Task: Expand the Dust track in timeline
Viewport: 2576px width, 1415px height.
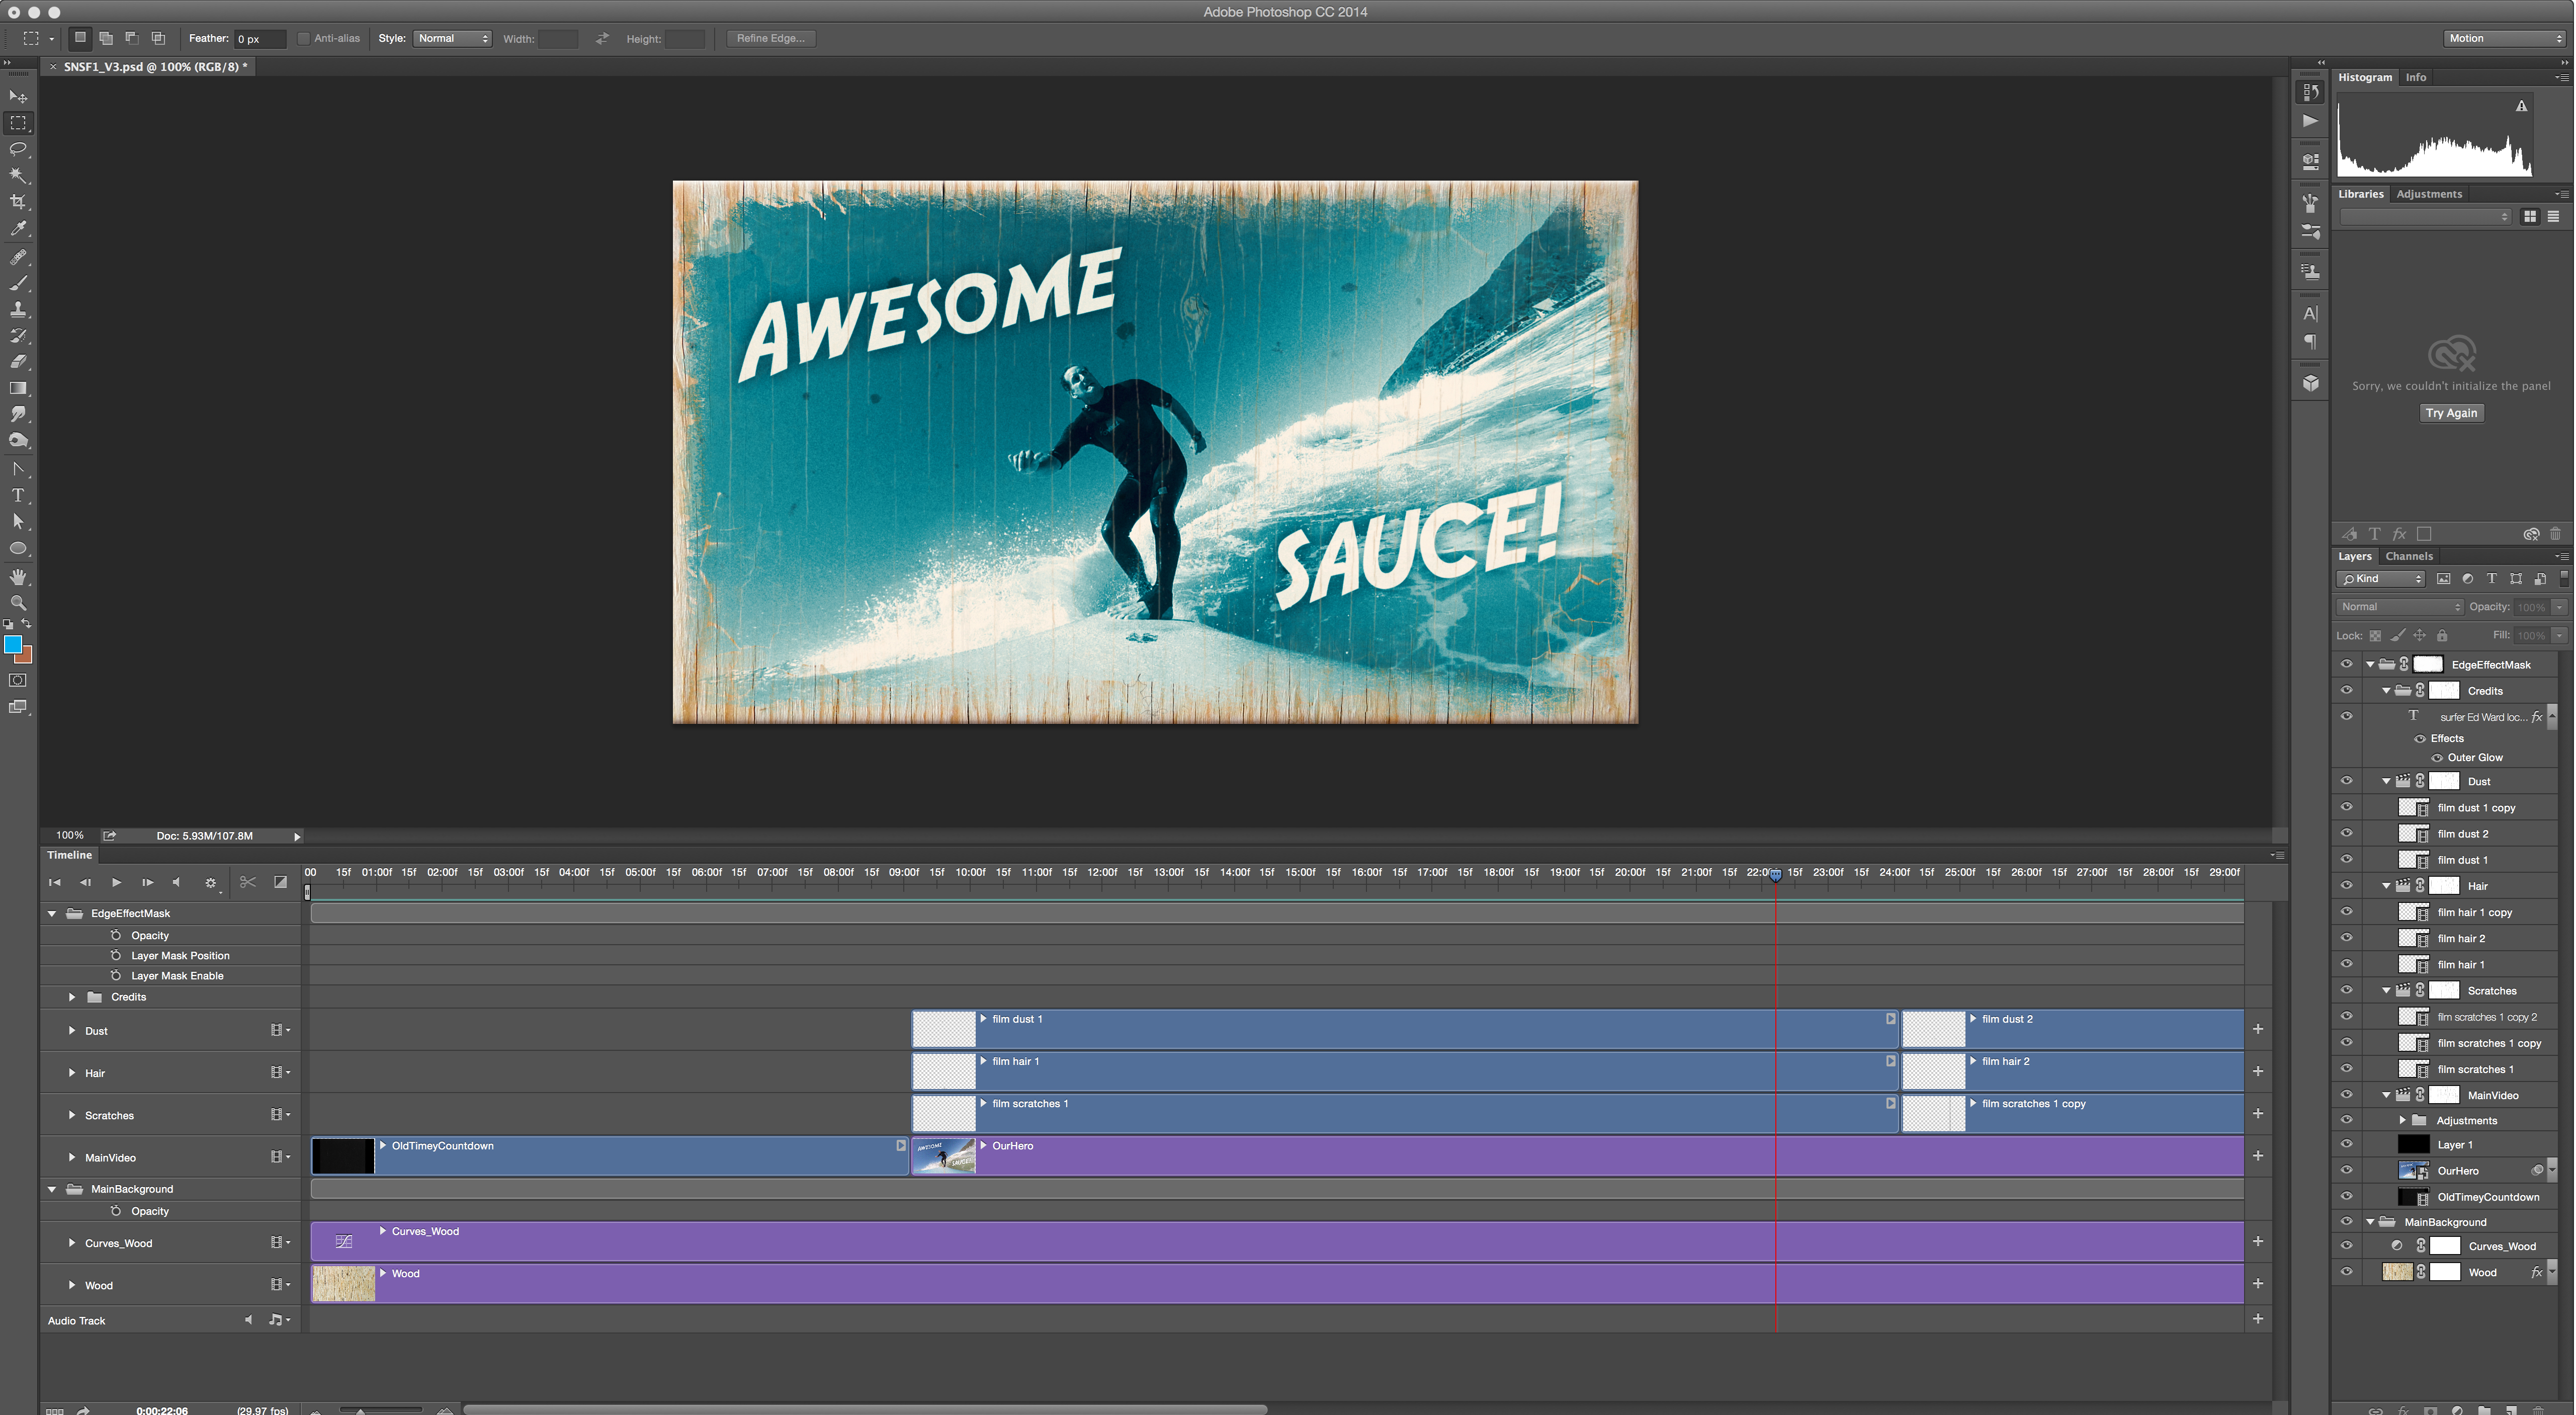Action: pos(72,1031)
